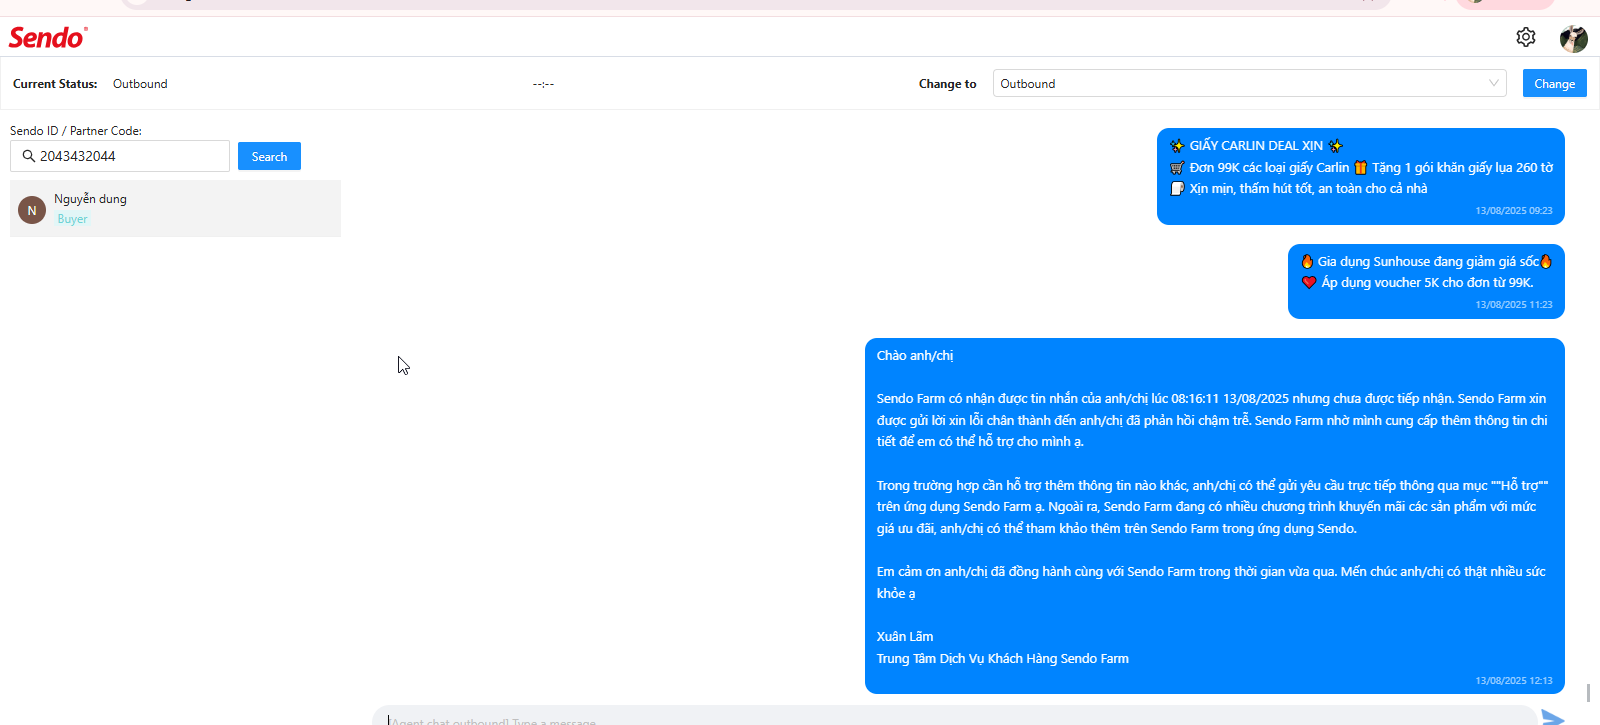Click the Change to label

pyautogui.click(x=947, y=84)
